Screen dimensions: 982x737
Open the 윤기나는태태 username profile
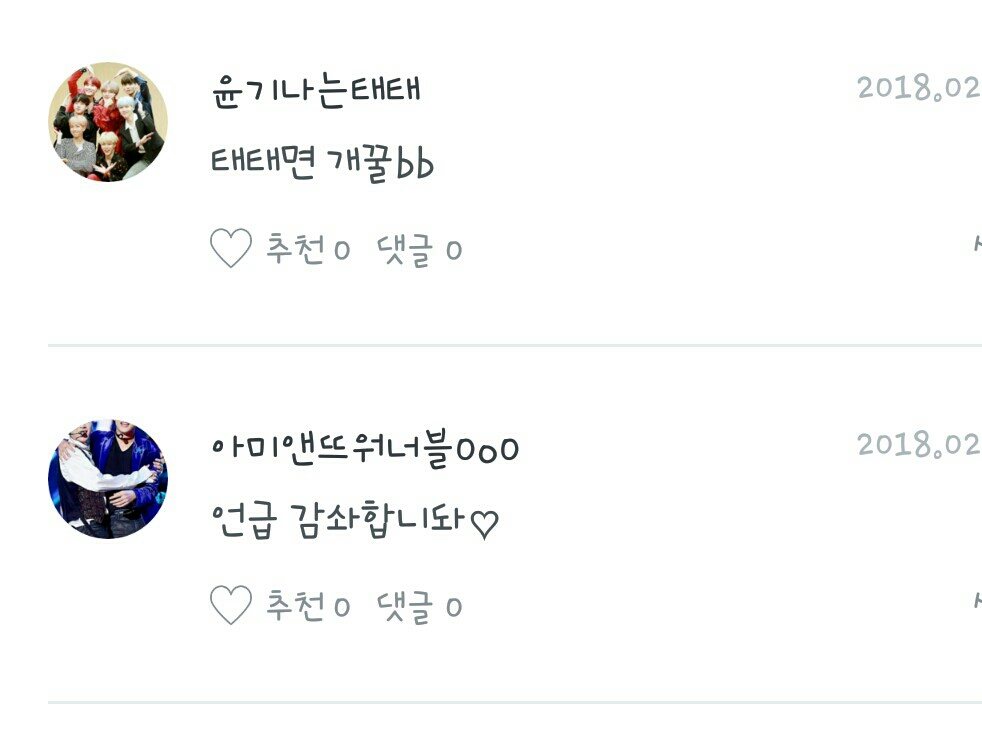[316, 90]
